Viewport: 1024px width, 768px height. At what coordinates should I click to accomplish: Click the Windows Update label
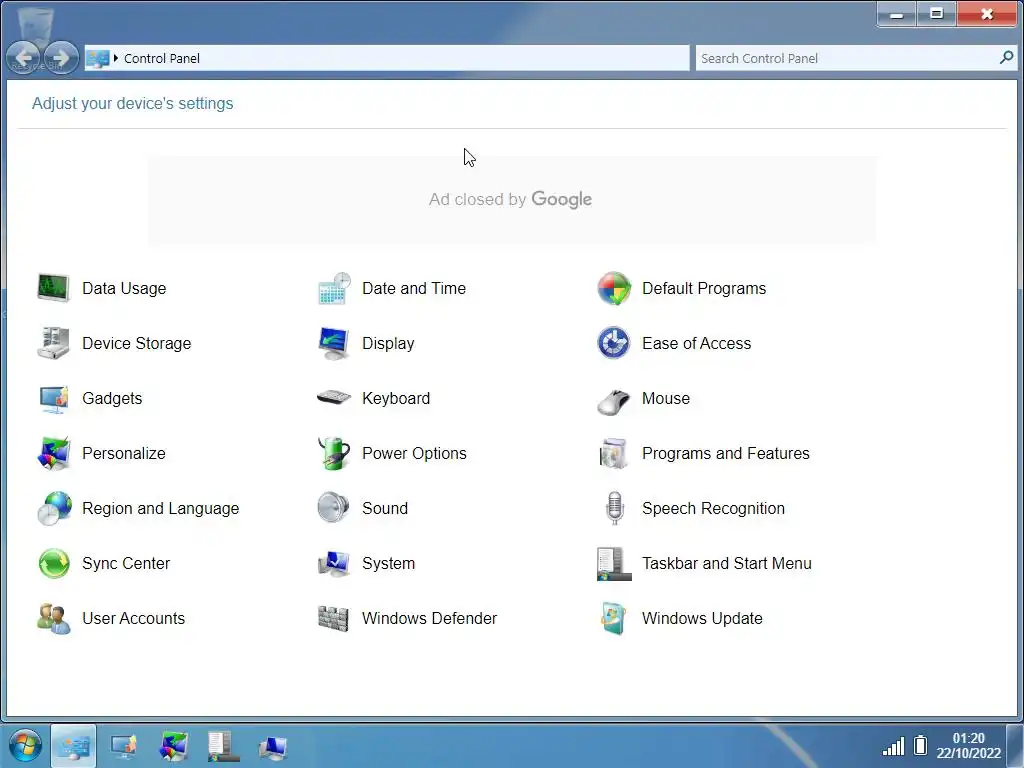pyautogui.click(x=702, y=618)
